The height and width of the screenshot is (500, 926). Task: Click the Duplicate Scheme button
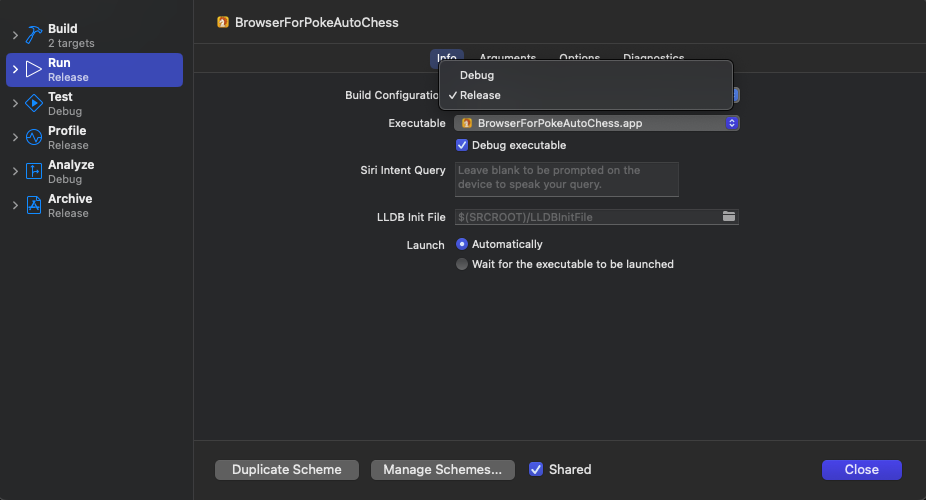[287, 469]
